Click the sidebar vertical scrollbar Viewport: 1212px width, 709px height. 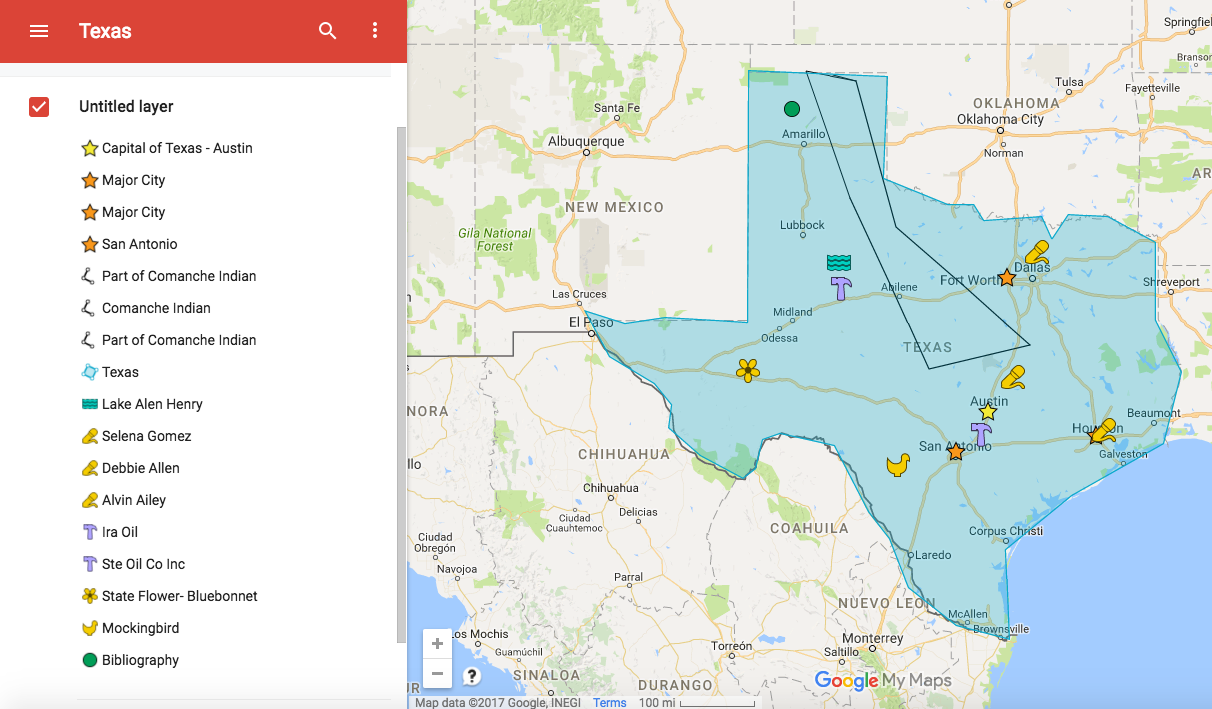click(x=402, y=385)
